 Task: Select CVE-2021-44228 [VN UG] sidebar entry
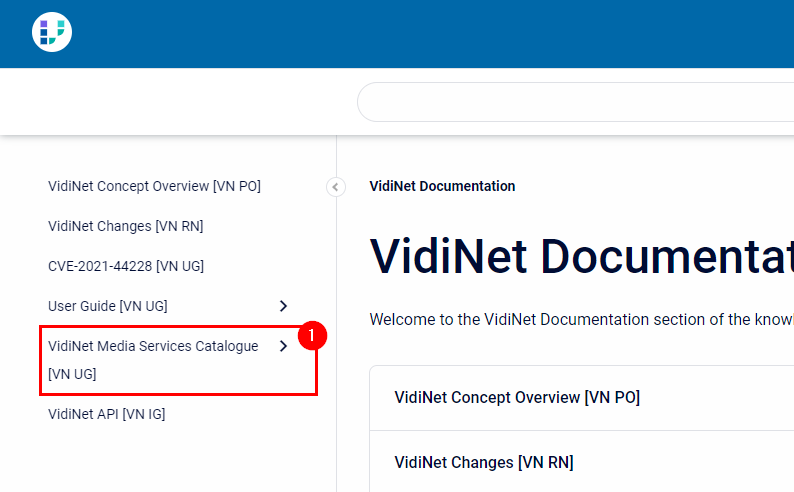[x=125, y=266]
